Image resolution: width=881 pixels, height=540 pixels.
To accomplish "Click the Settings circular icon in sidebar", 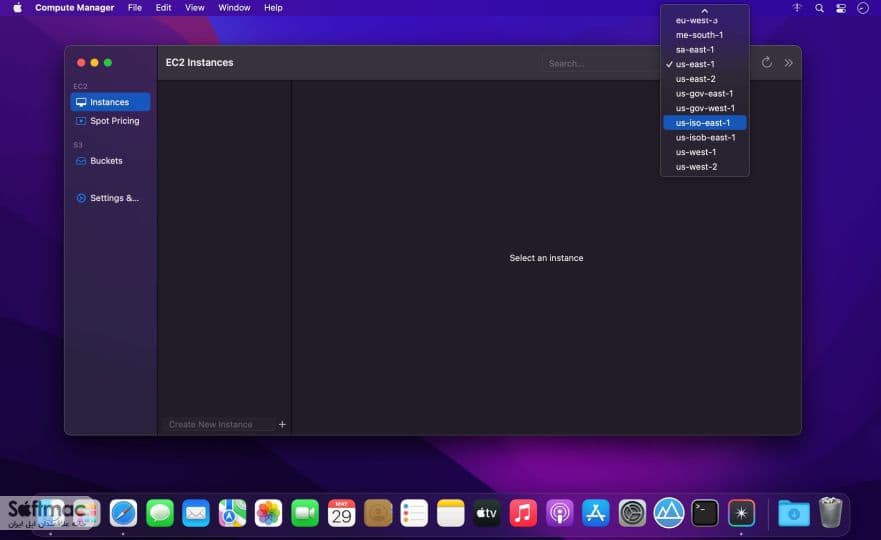I will point(81,198).
